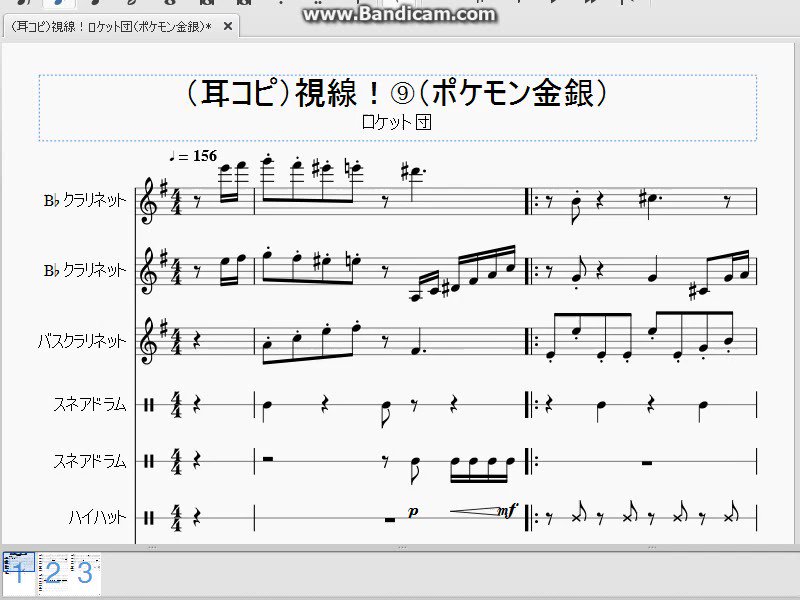Select the upper スネアドラム staff label
800x600 pixels.
pyautogui.click(x=90, y=405)
